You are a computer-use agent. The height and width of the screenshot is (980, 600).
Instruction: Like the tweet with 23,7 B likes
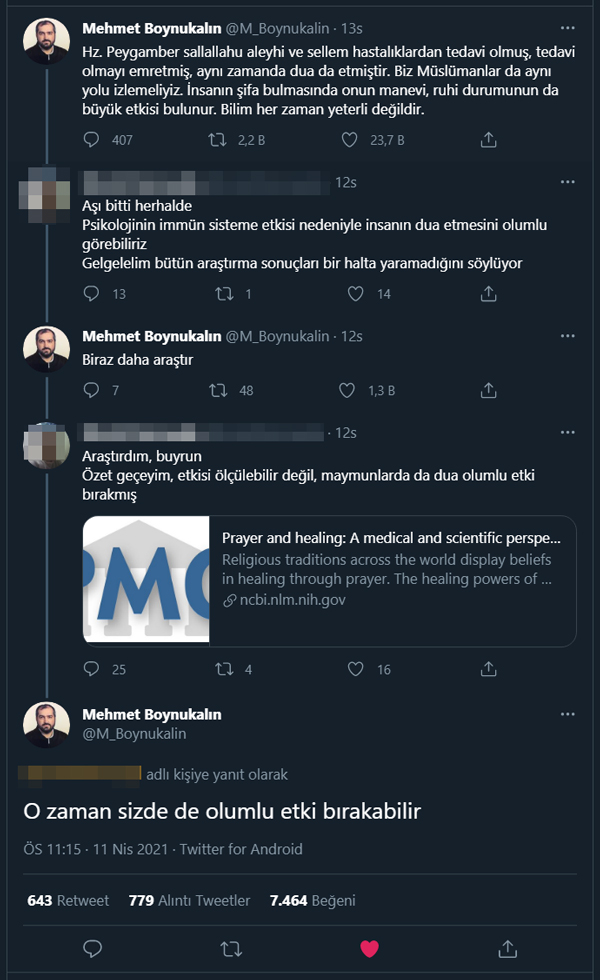pos(350,140)
